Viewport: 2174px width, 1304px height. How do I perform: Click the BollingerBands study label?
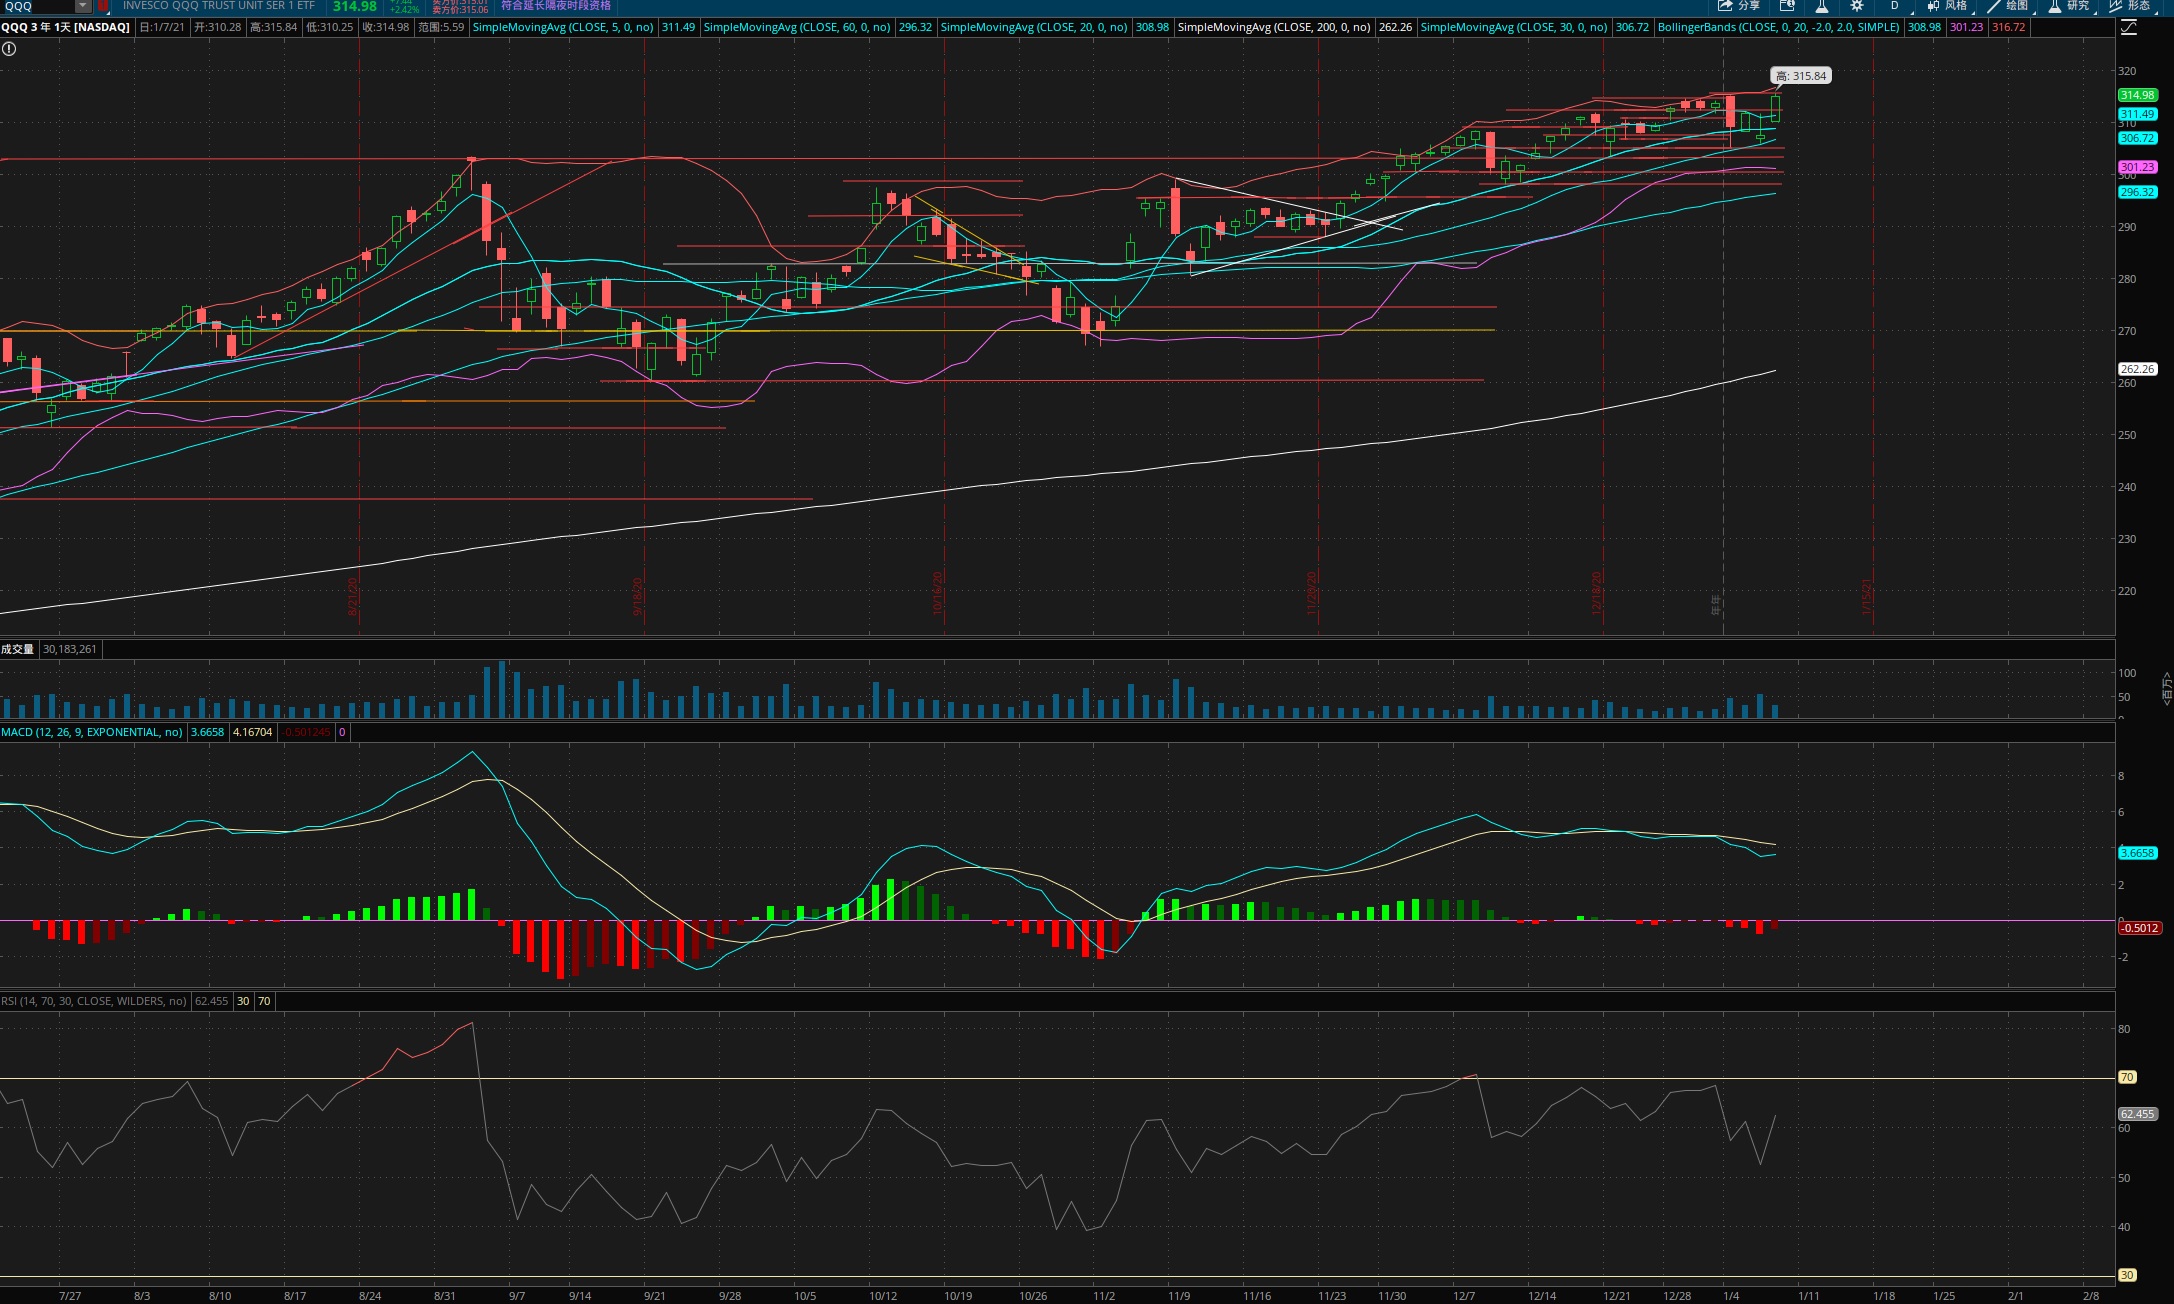pyautogui.click(x=1778, y=27)
